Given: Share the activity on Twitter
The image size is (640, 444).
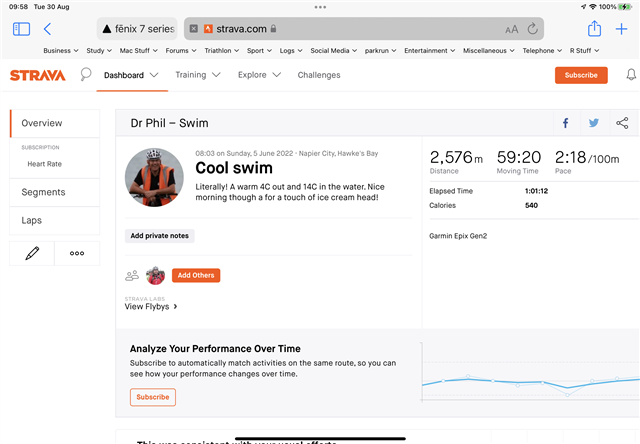Looking at the screenshot, I should 594,123.
